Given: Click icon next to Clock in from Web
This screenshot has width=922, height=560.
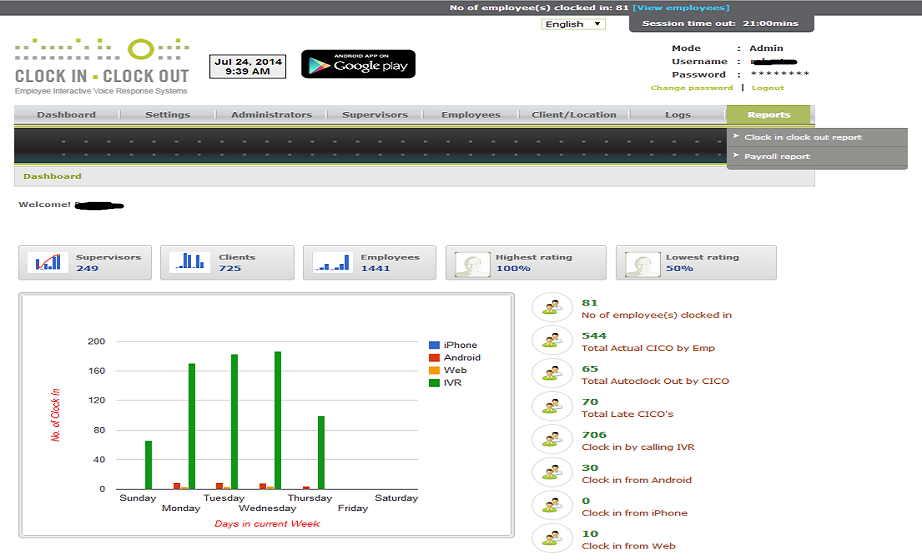Looking at the screenshot, I should pyautogui.click(x=551, y=539).
